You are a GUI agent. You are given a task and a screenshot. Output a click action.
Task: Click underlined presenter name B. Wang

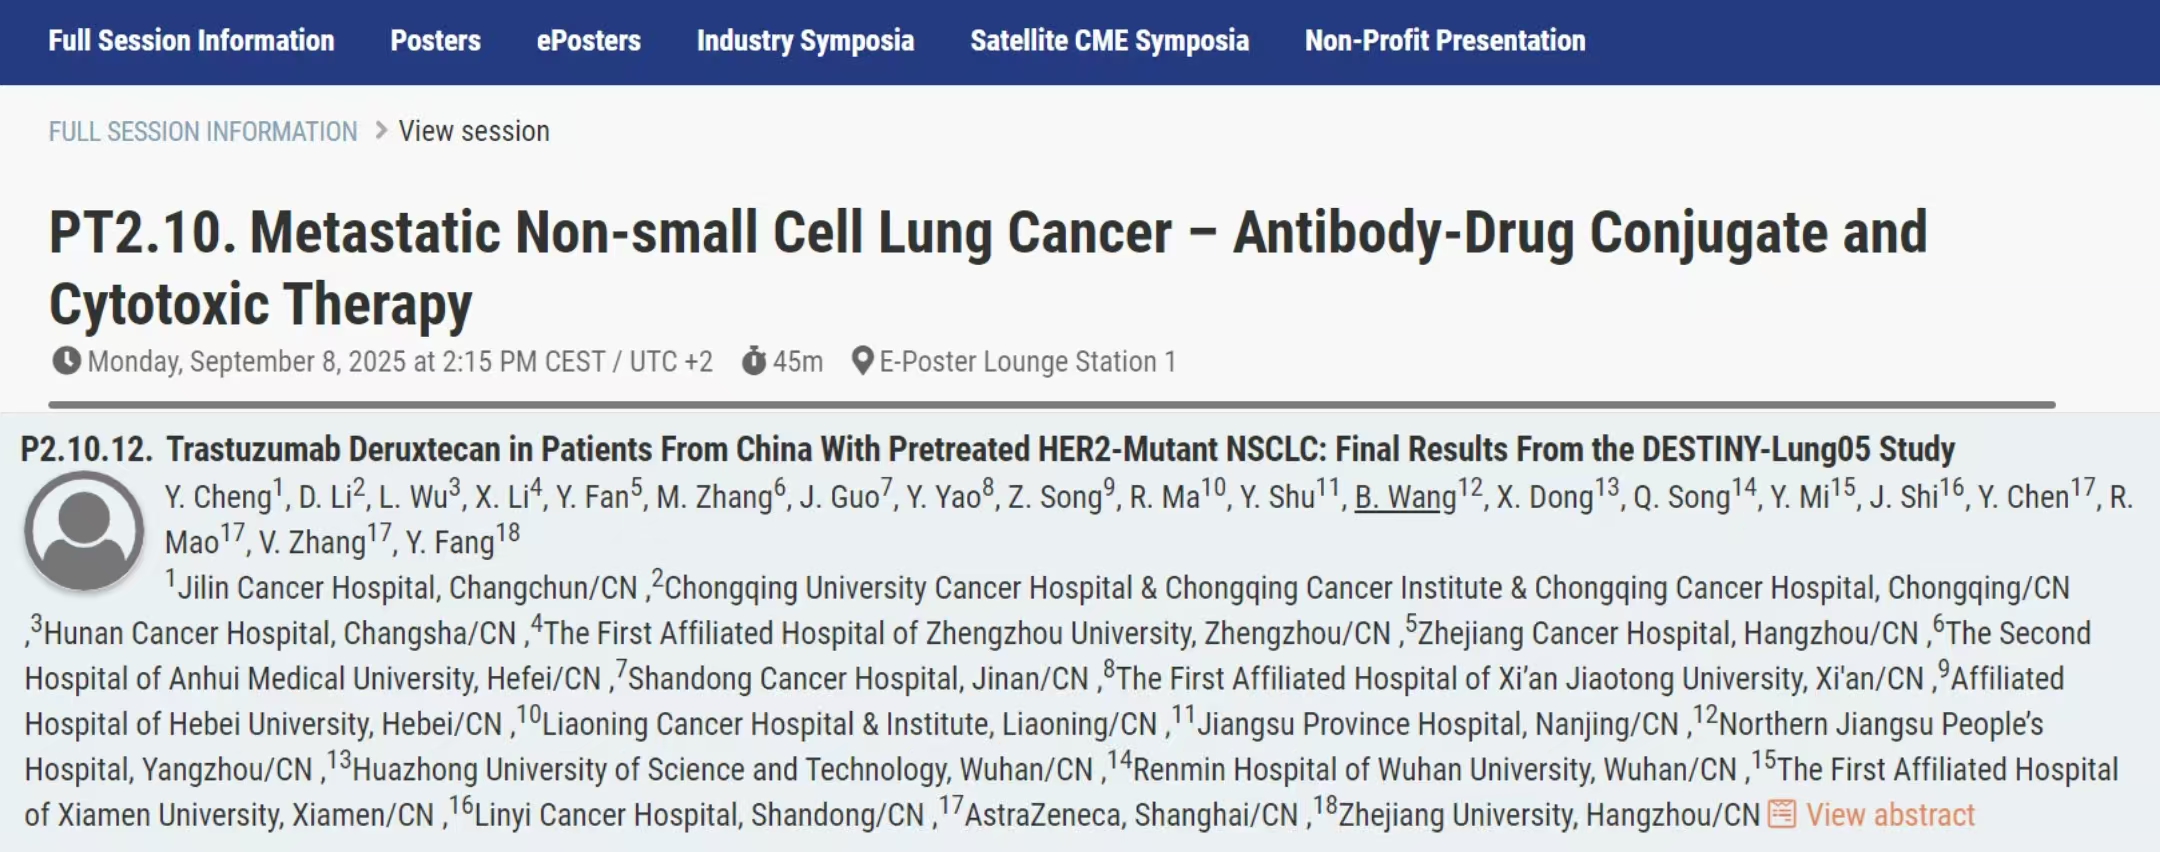pos(1404,497)
